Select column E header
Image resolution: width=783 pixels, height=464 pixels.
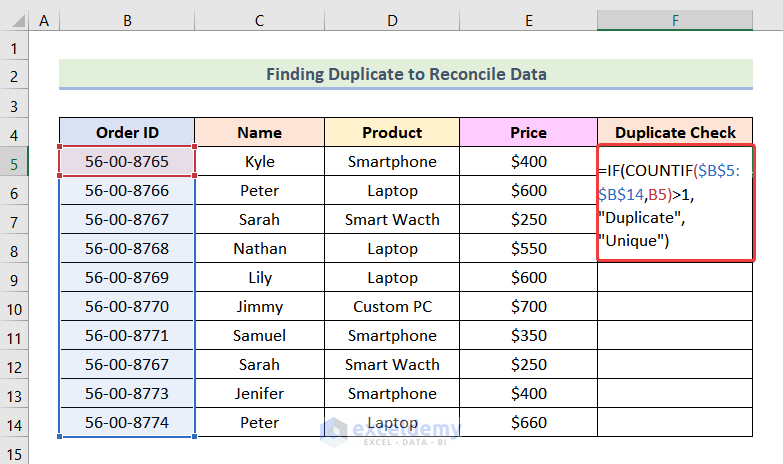(528, 21)
